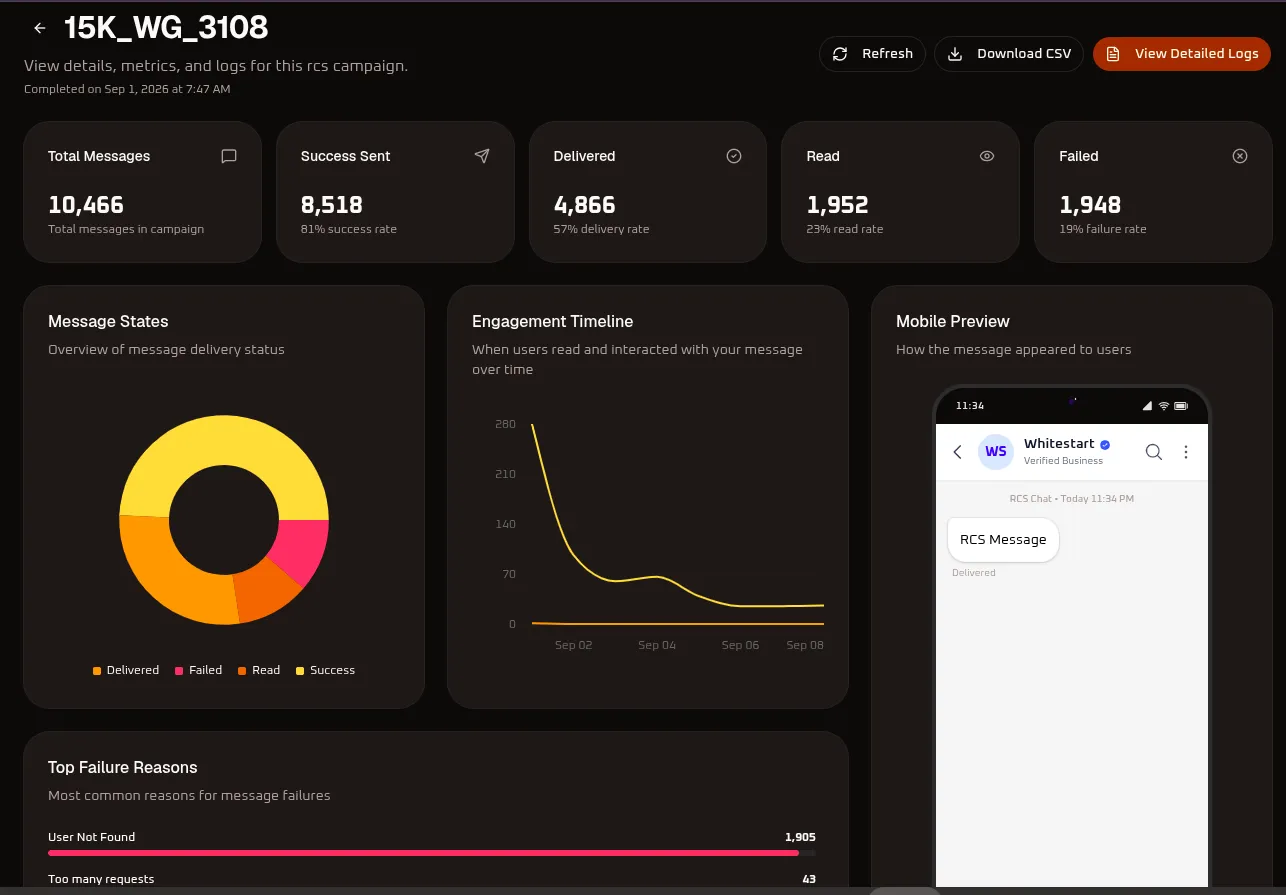Go back using the arrow beside 15K_WG_3108
This screenshot has height=895, width=1286.
coord(40,28)
